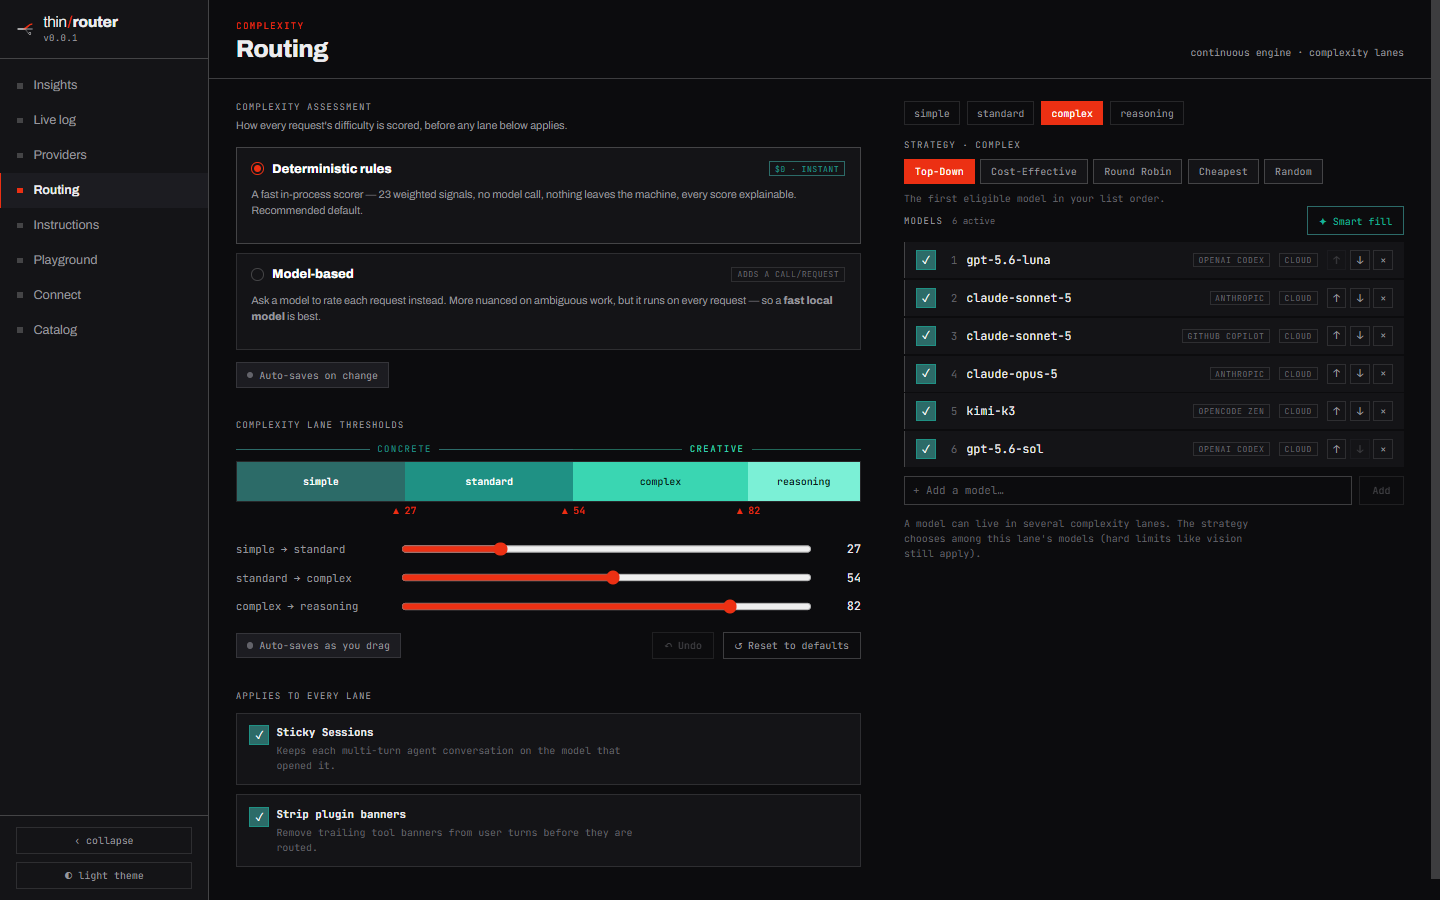
Task: Open Catalog page
Action: [104, 330]
